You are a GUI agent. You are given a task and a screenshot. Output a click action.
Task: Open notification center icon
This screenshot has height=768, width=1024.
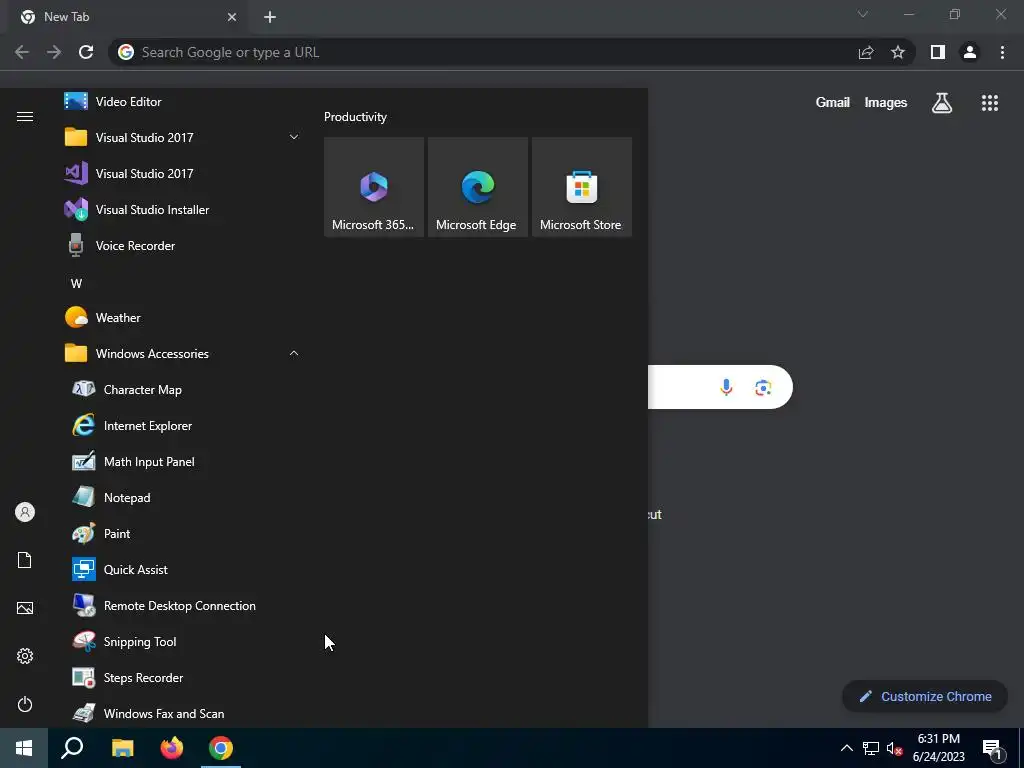(991, 748)
